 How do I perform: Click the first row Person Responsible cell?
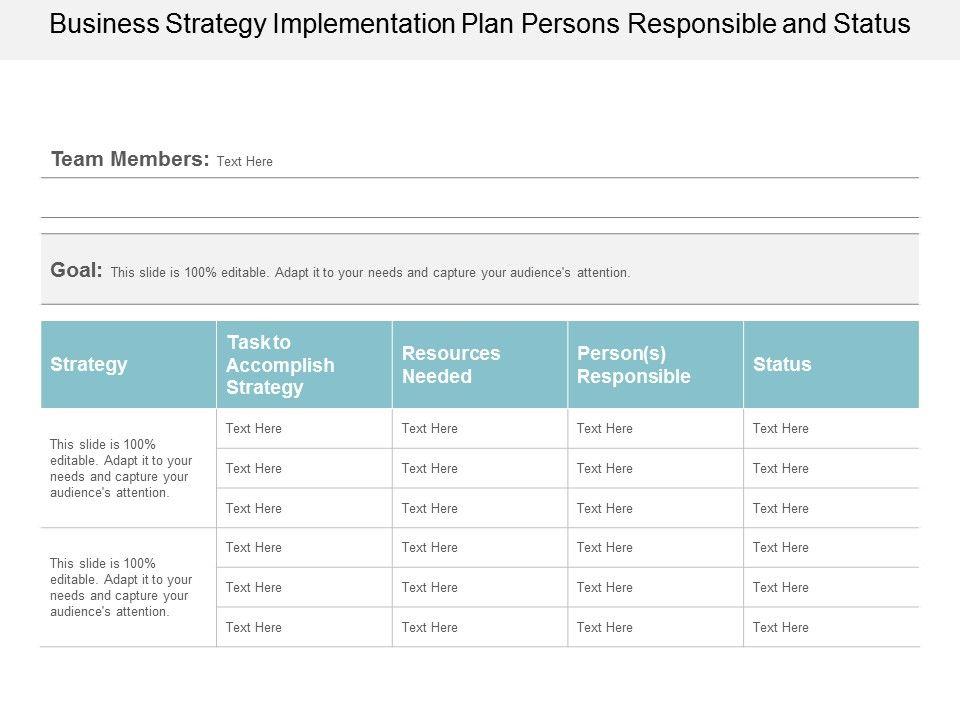pos(605,428)
